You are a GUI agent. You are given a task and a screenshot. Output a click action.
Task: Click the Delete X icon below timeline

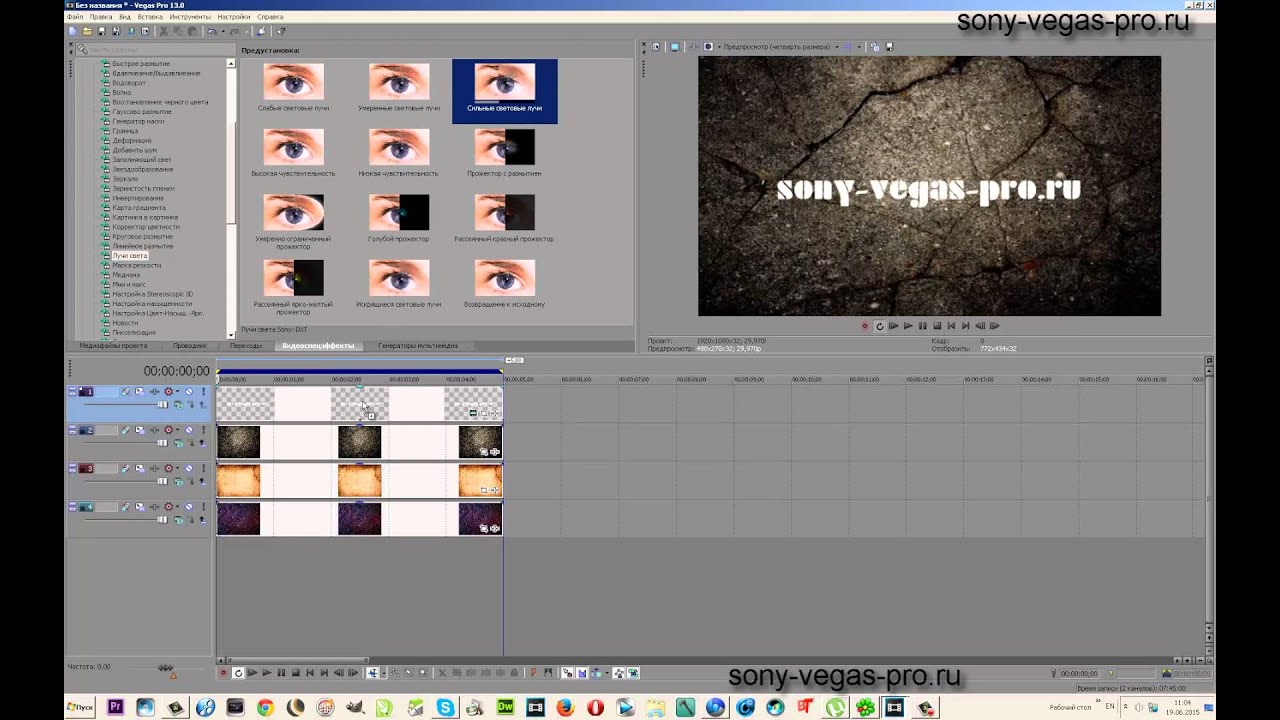tap(442, 673)
